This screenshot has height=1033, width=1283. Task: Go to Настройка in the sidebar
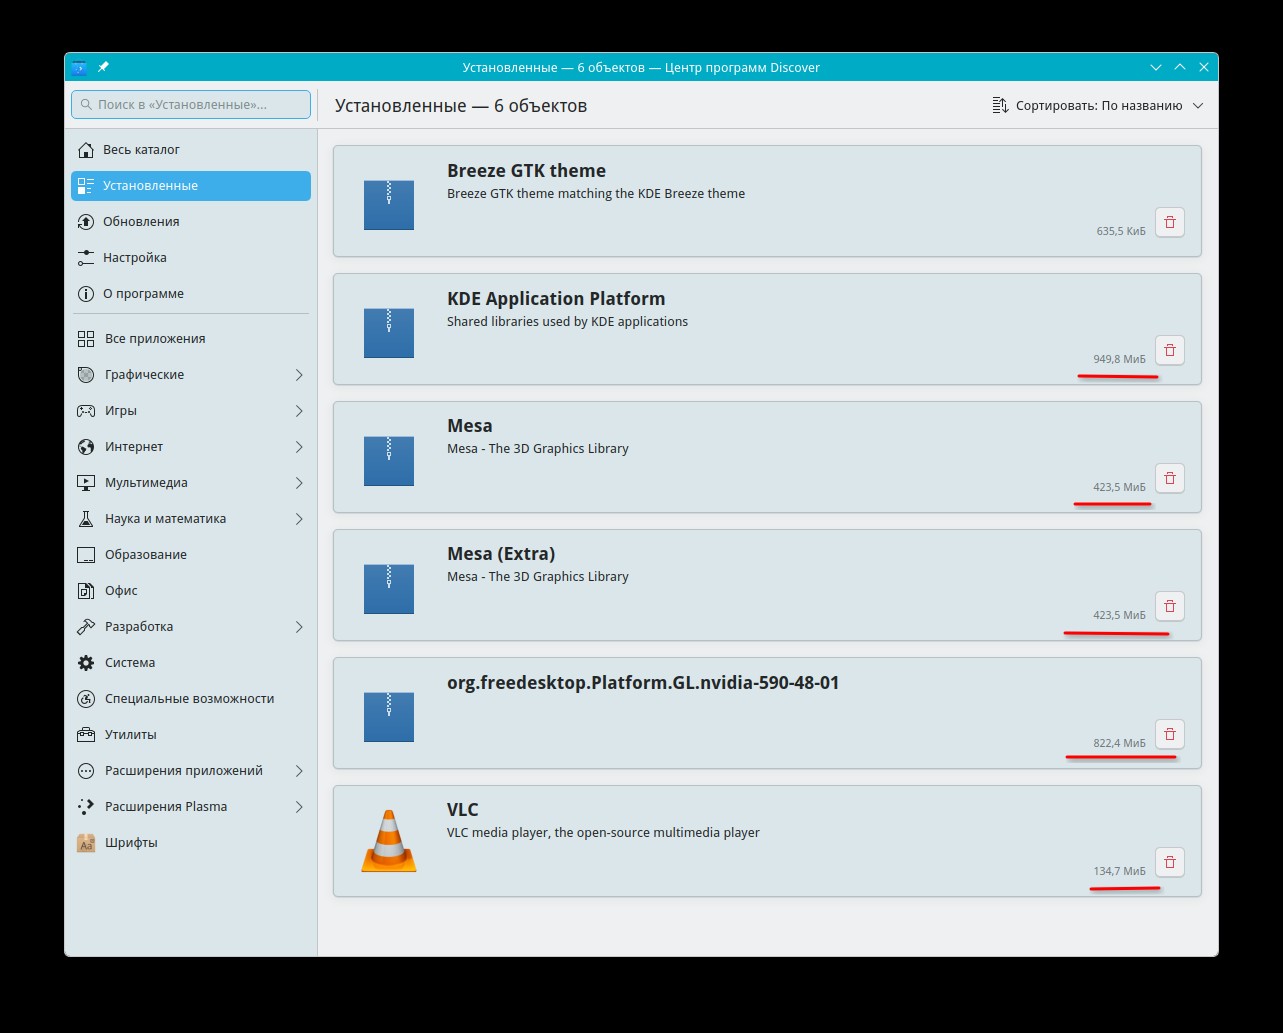pyautogui.click(x=134, y=258)
